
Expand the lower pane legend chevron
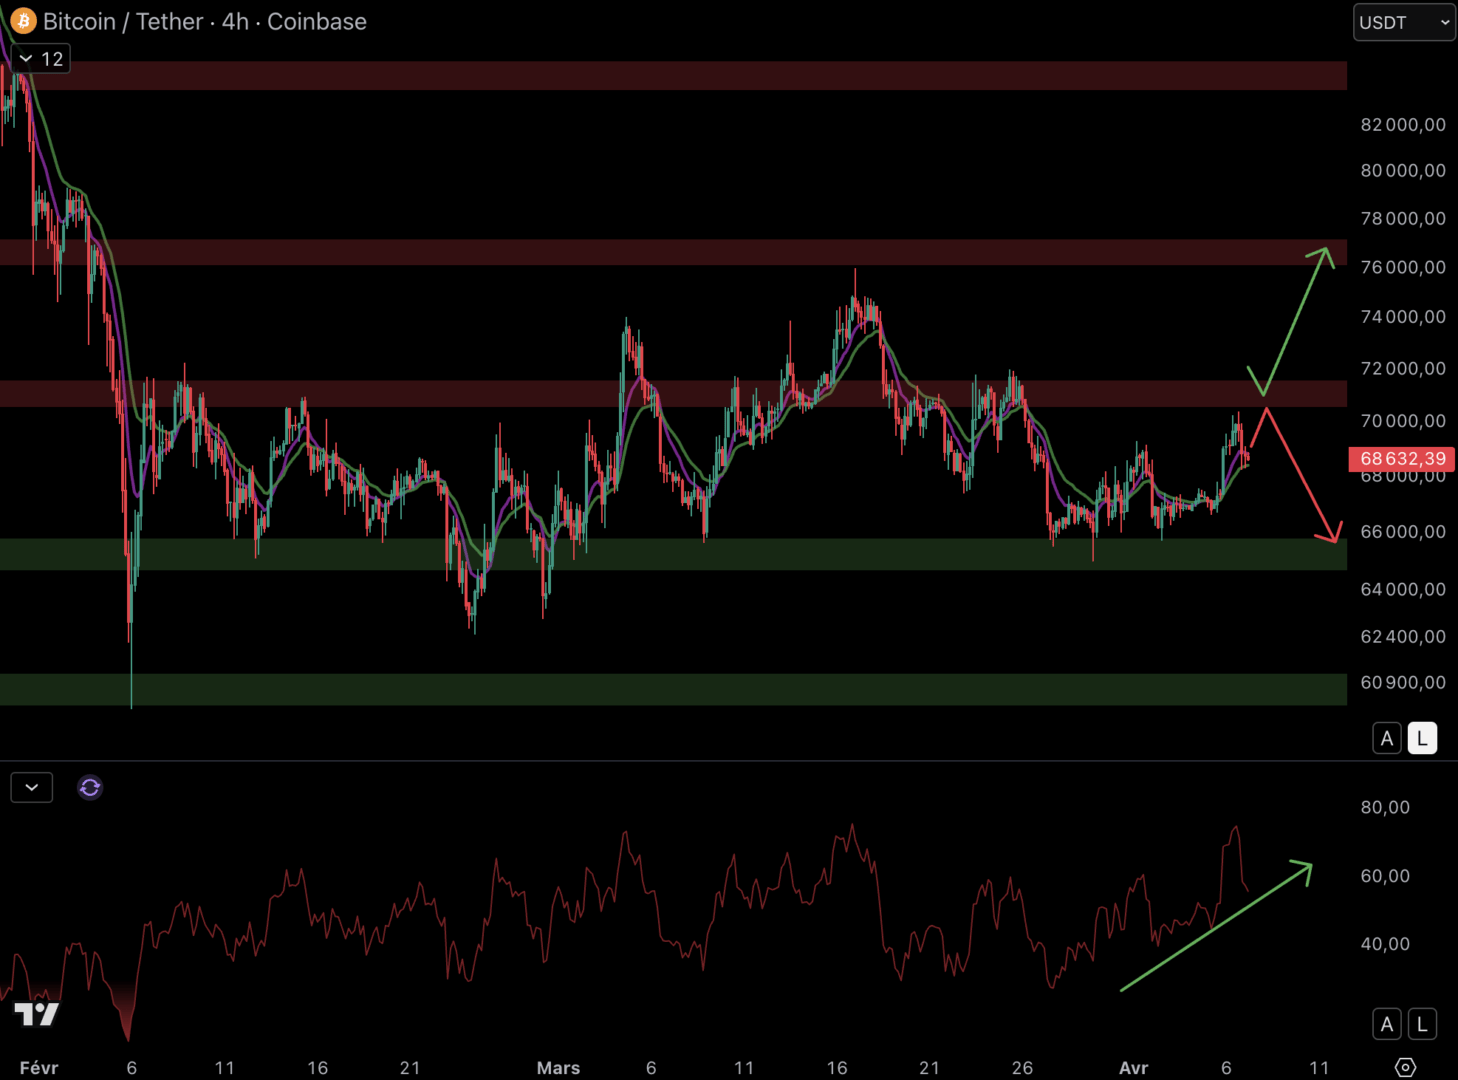tap(32, 788)
